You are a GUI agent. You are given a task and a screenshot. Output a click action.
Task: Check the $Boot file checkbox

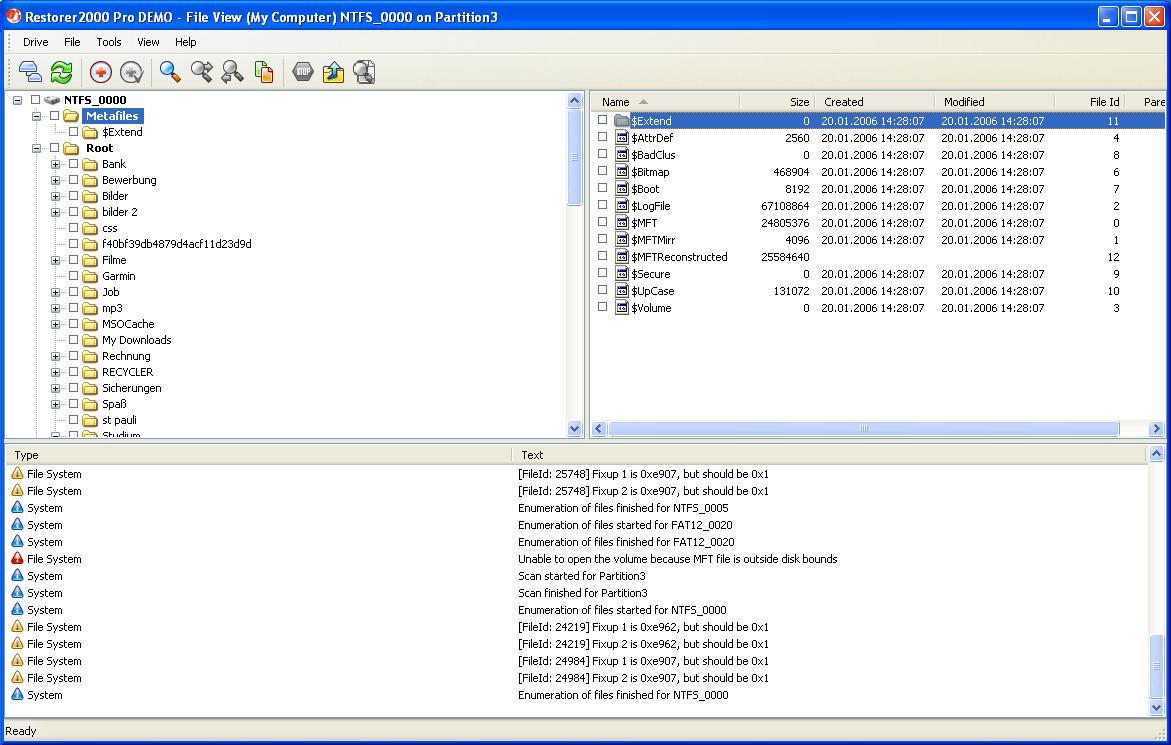pos(603,188)
